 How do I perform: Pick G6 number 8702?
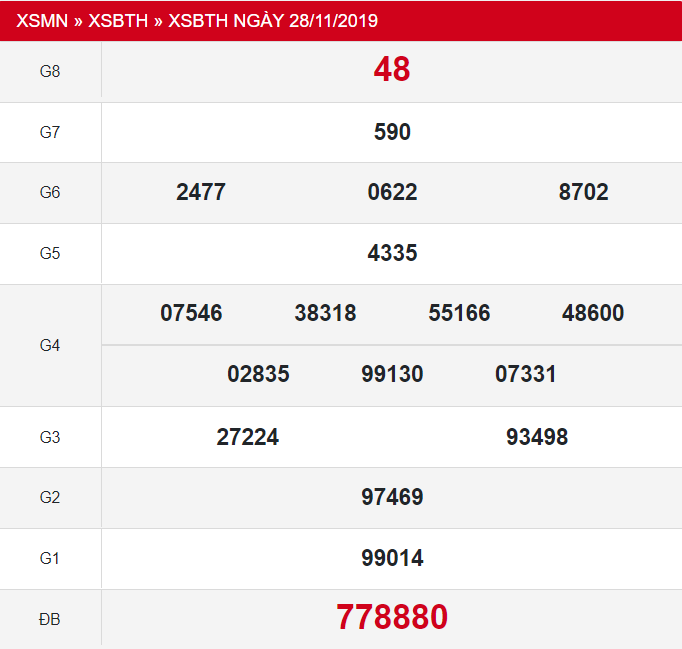coord(583,192)
